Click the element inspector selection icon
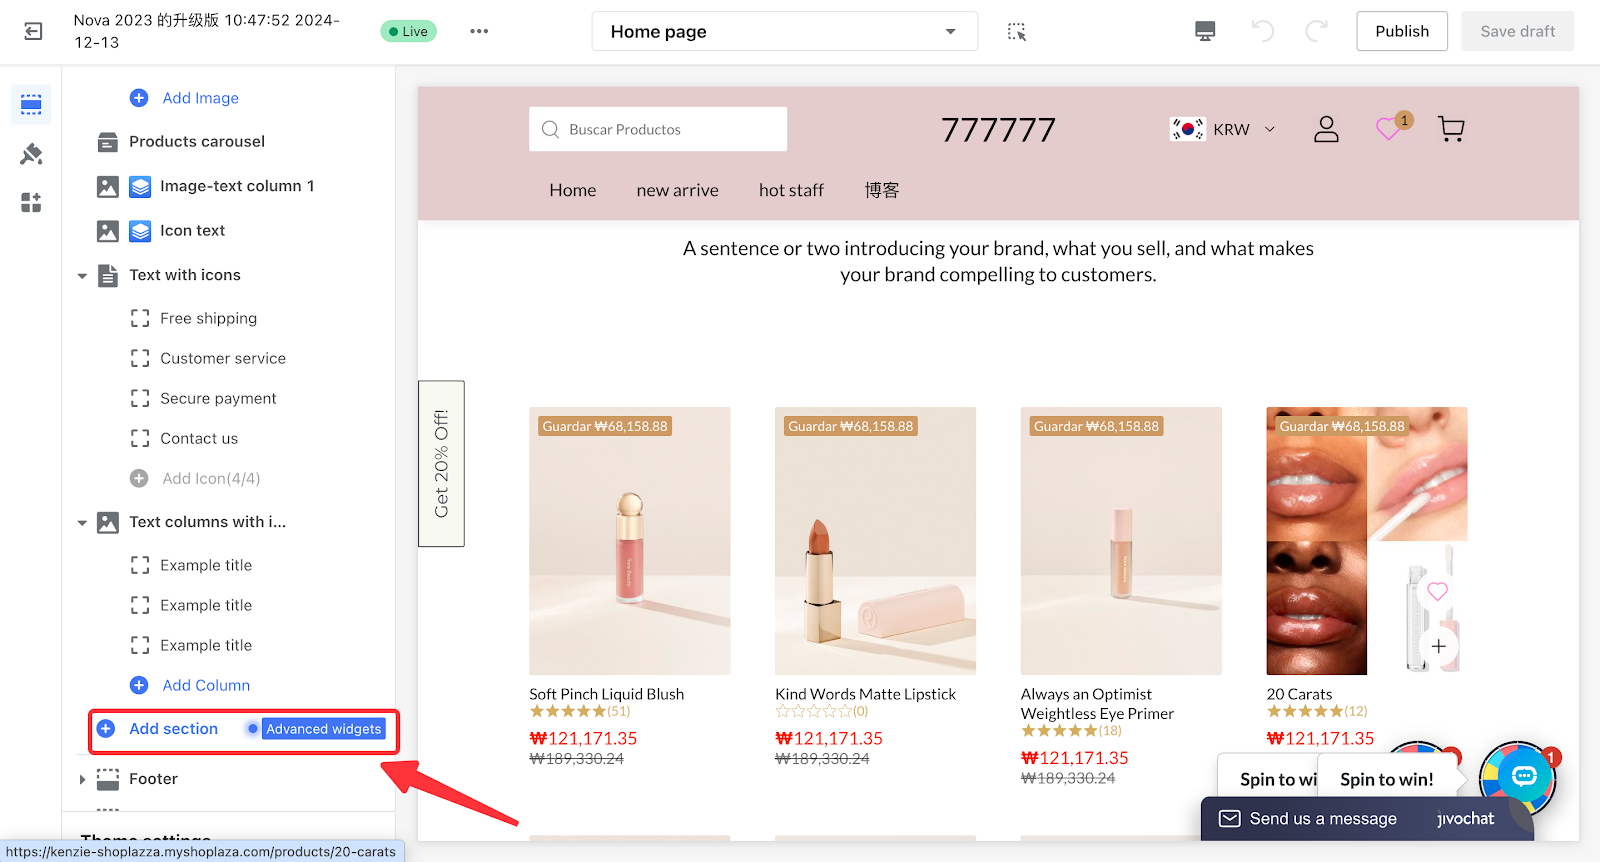 (x=1016, y=32)
